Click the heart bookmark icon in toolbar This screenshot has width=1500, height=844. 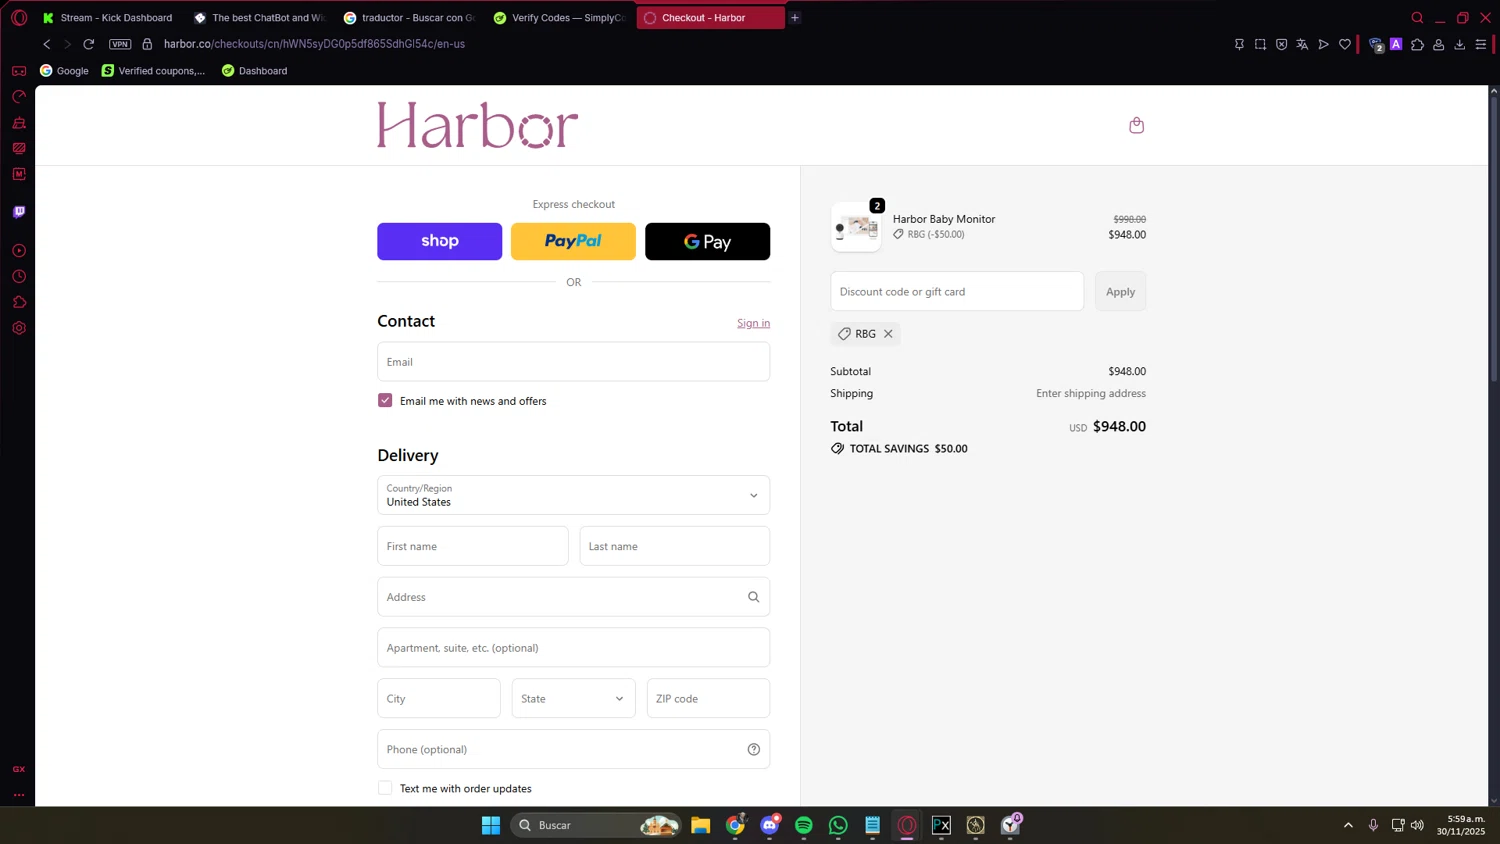click(1345, 44)
